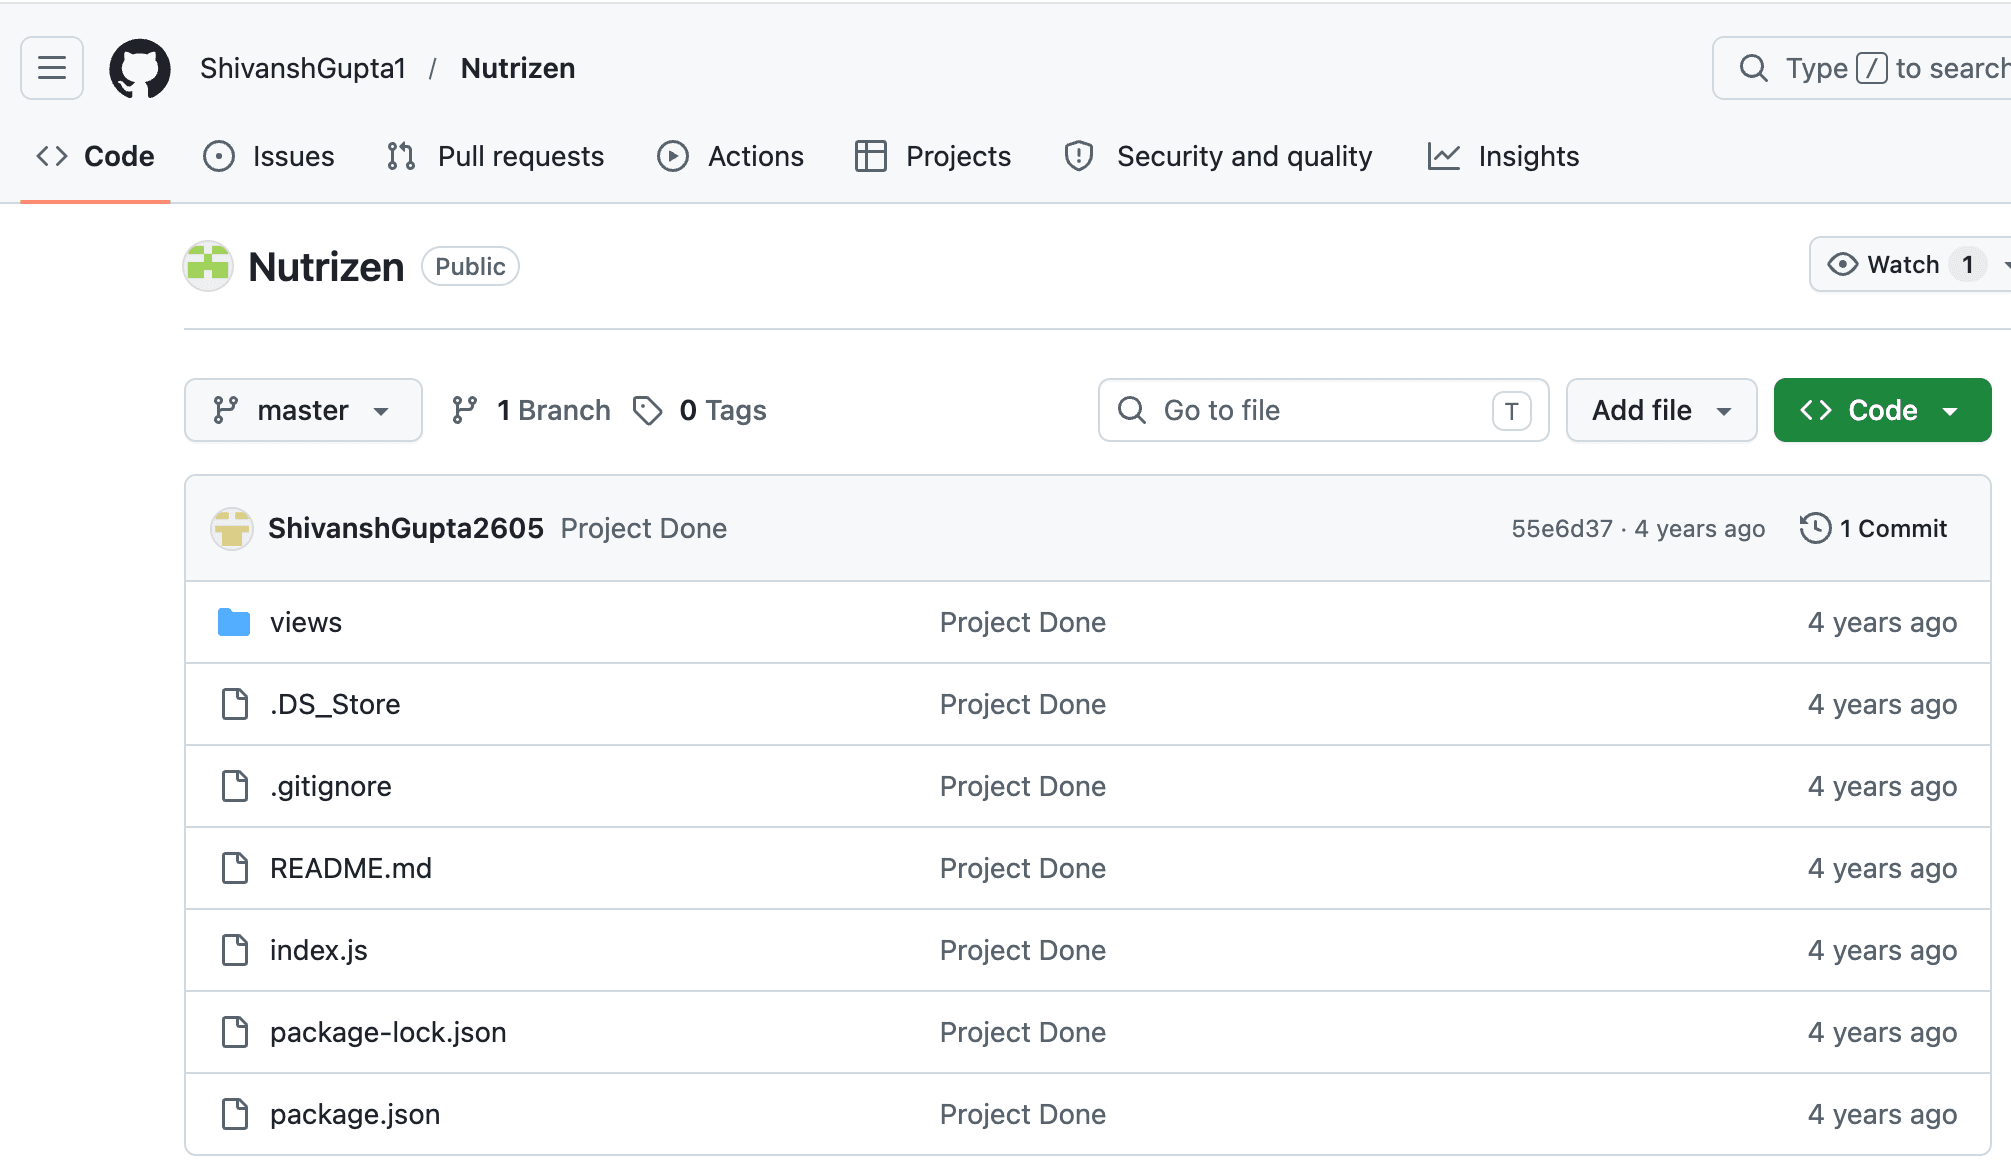Screen dimensions: 2011x1168
Task: Click the slash shortcut key icon in search
Action: click(1872, 68)
